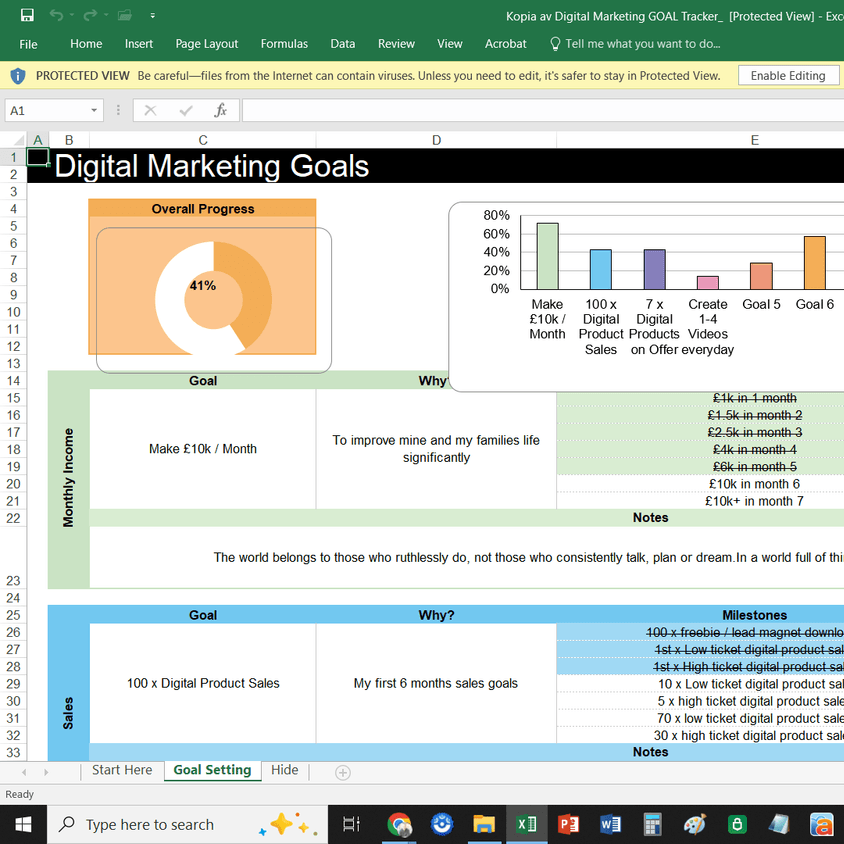Select column D header
This screenshot has width=844, height=844.
[436, 140]
